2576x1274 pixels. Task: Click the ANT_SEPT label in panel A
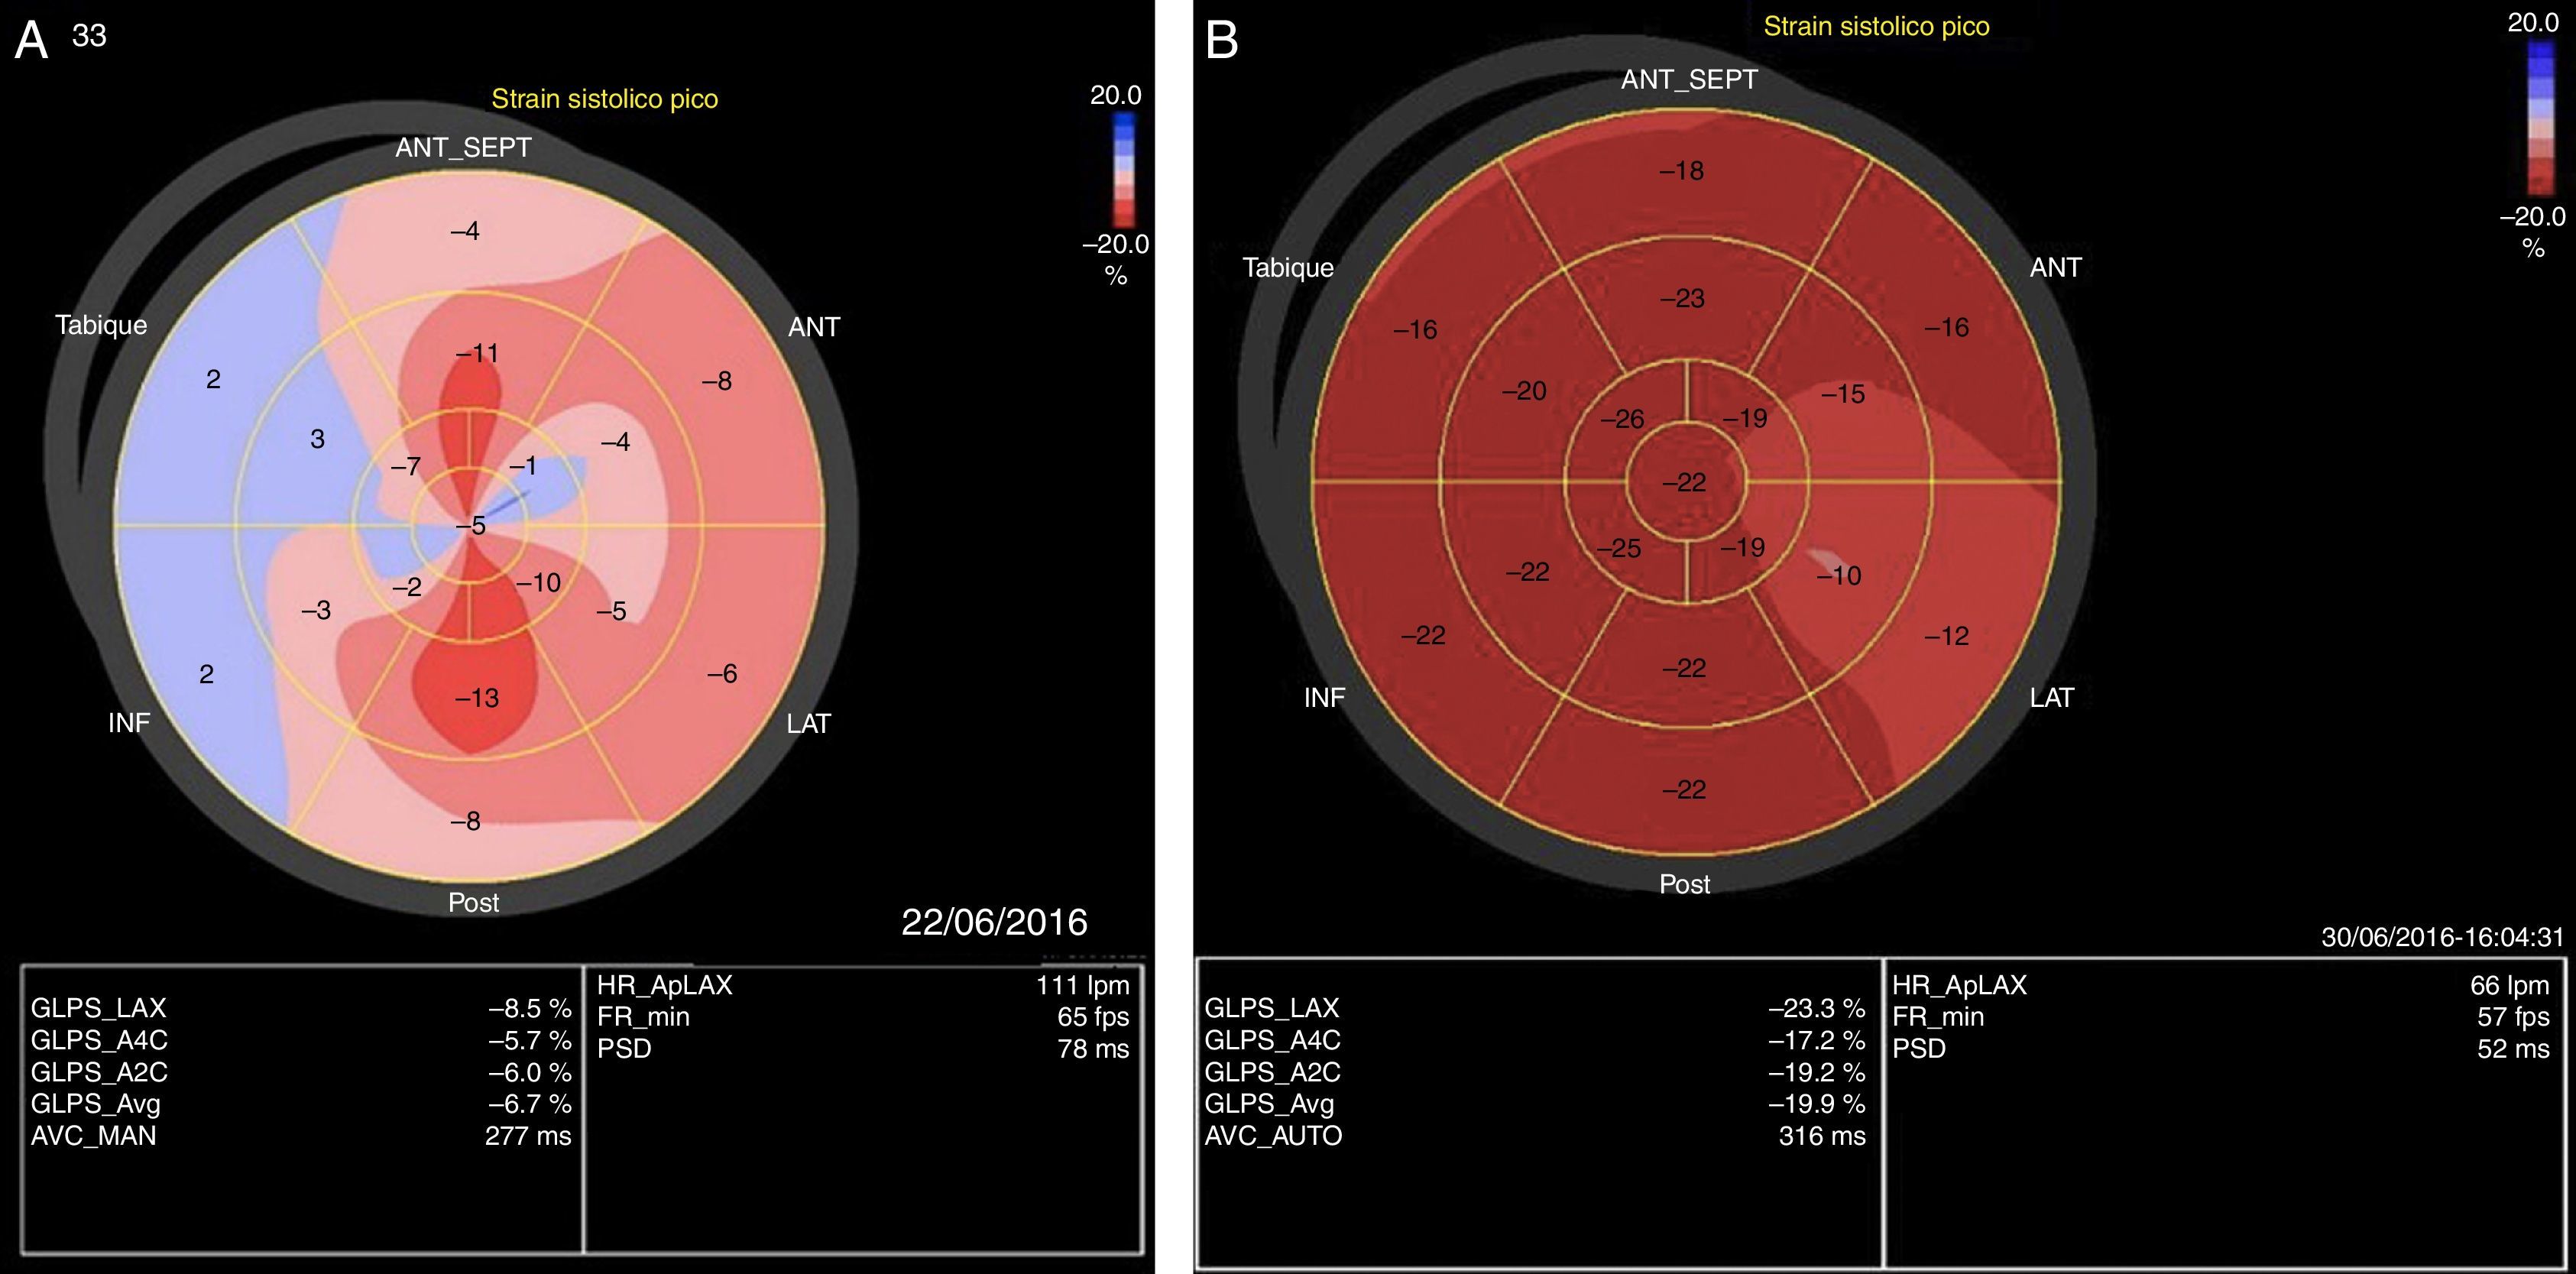click(x=463, y=147)
